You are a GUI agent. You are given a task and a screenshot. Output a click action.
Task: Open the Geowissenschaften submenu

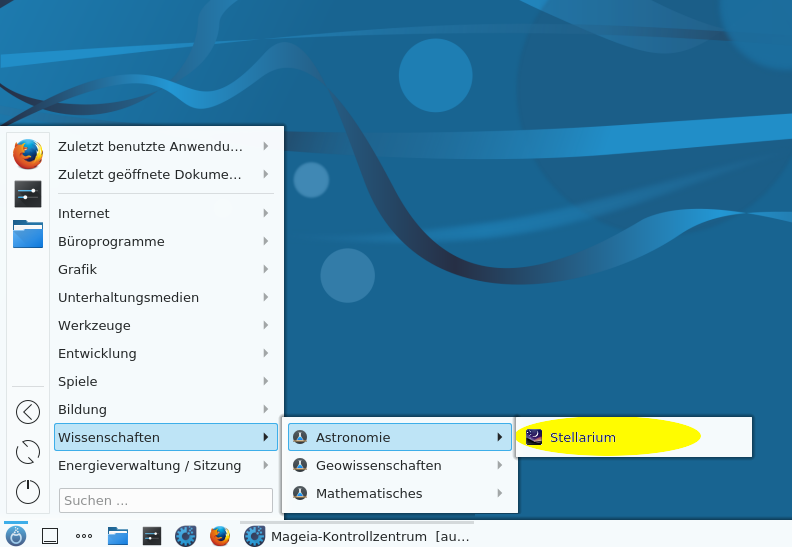tap(400, 465)
